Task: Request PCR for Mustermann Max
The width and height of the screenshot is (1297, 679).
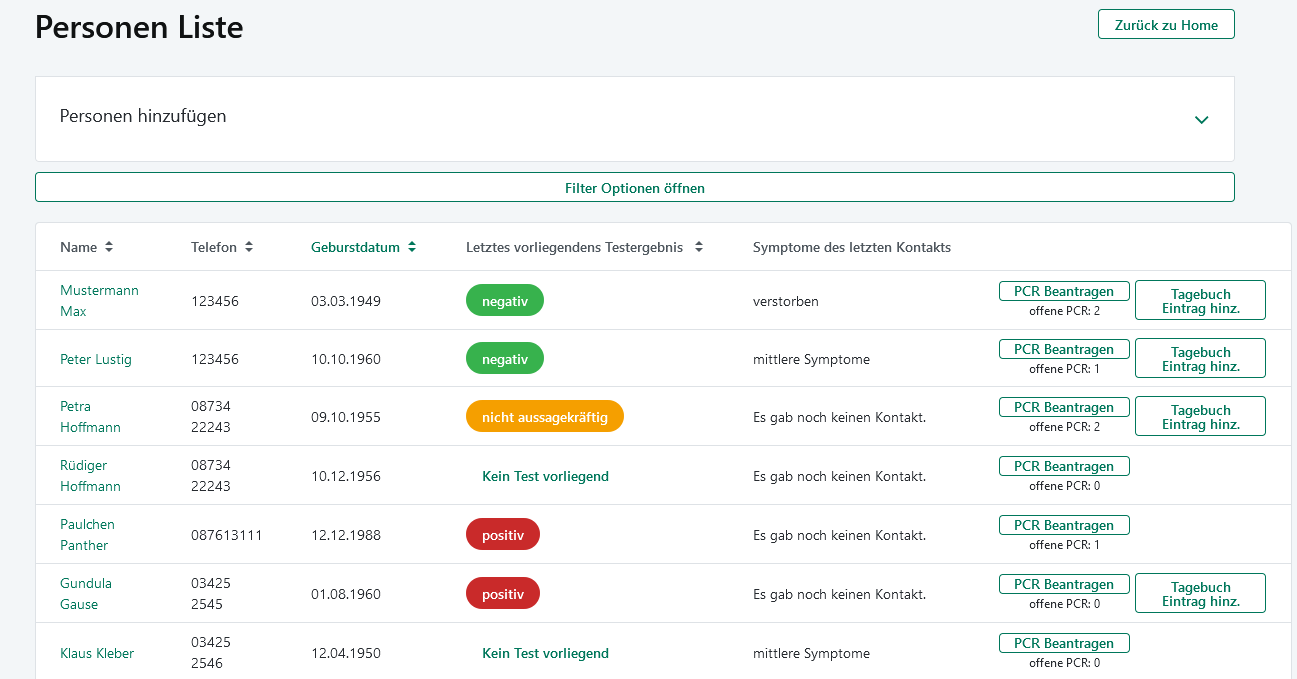Action: [x=1063, y=291]
